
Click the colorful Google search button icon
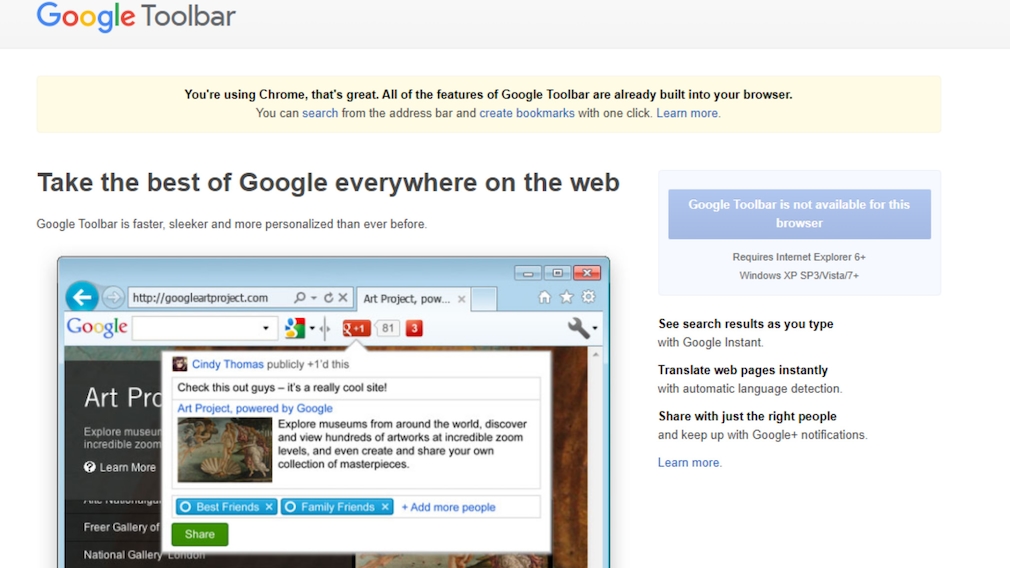(295, 328)
